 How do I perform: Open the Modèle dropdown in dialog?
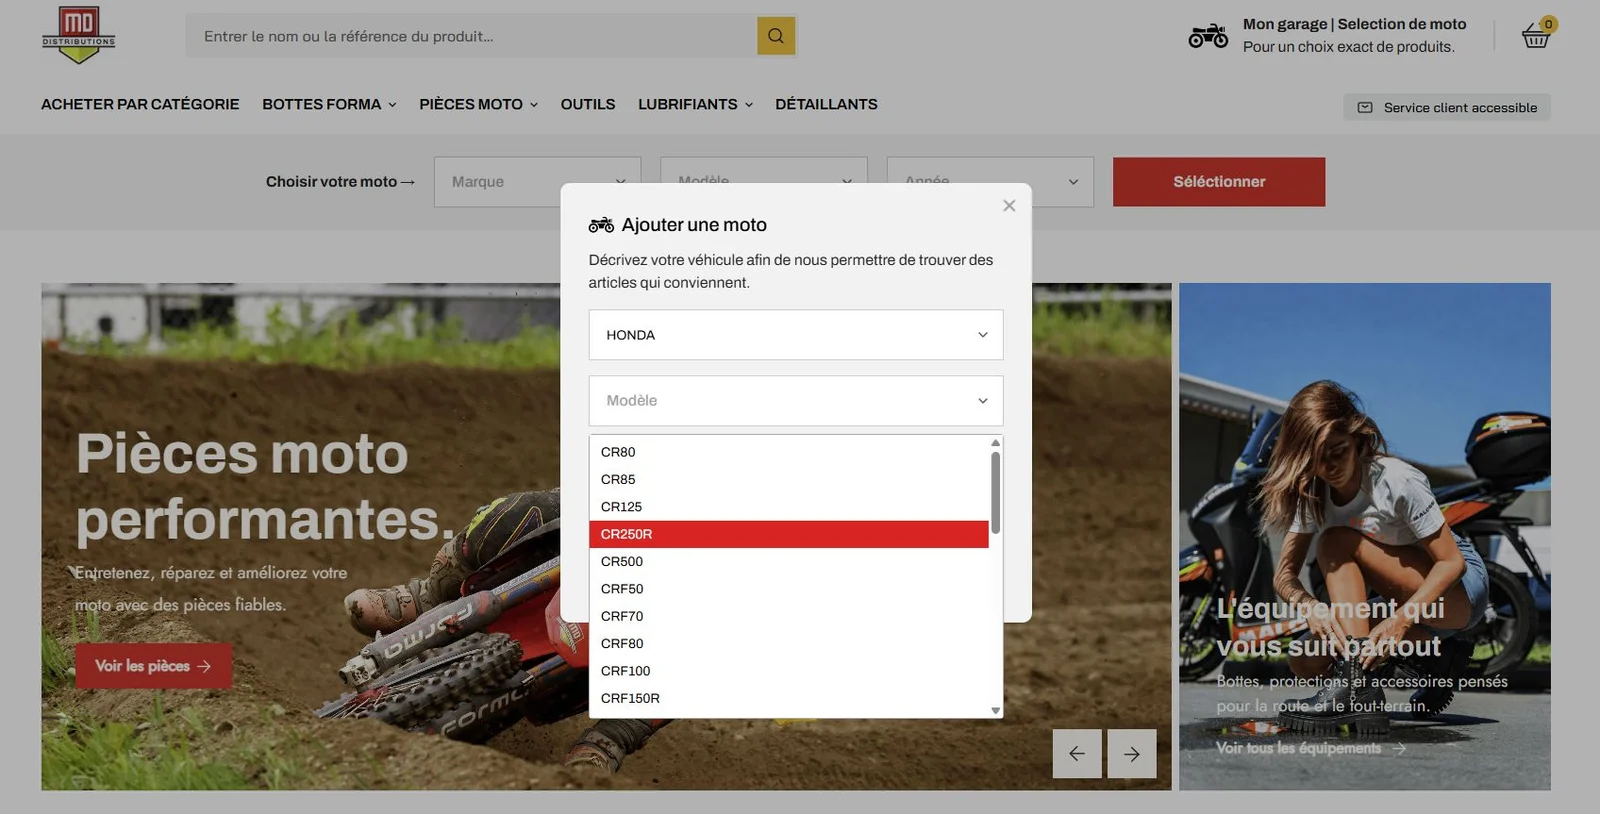[796, 401]
